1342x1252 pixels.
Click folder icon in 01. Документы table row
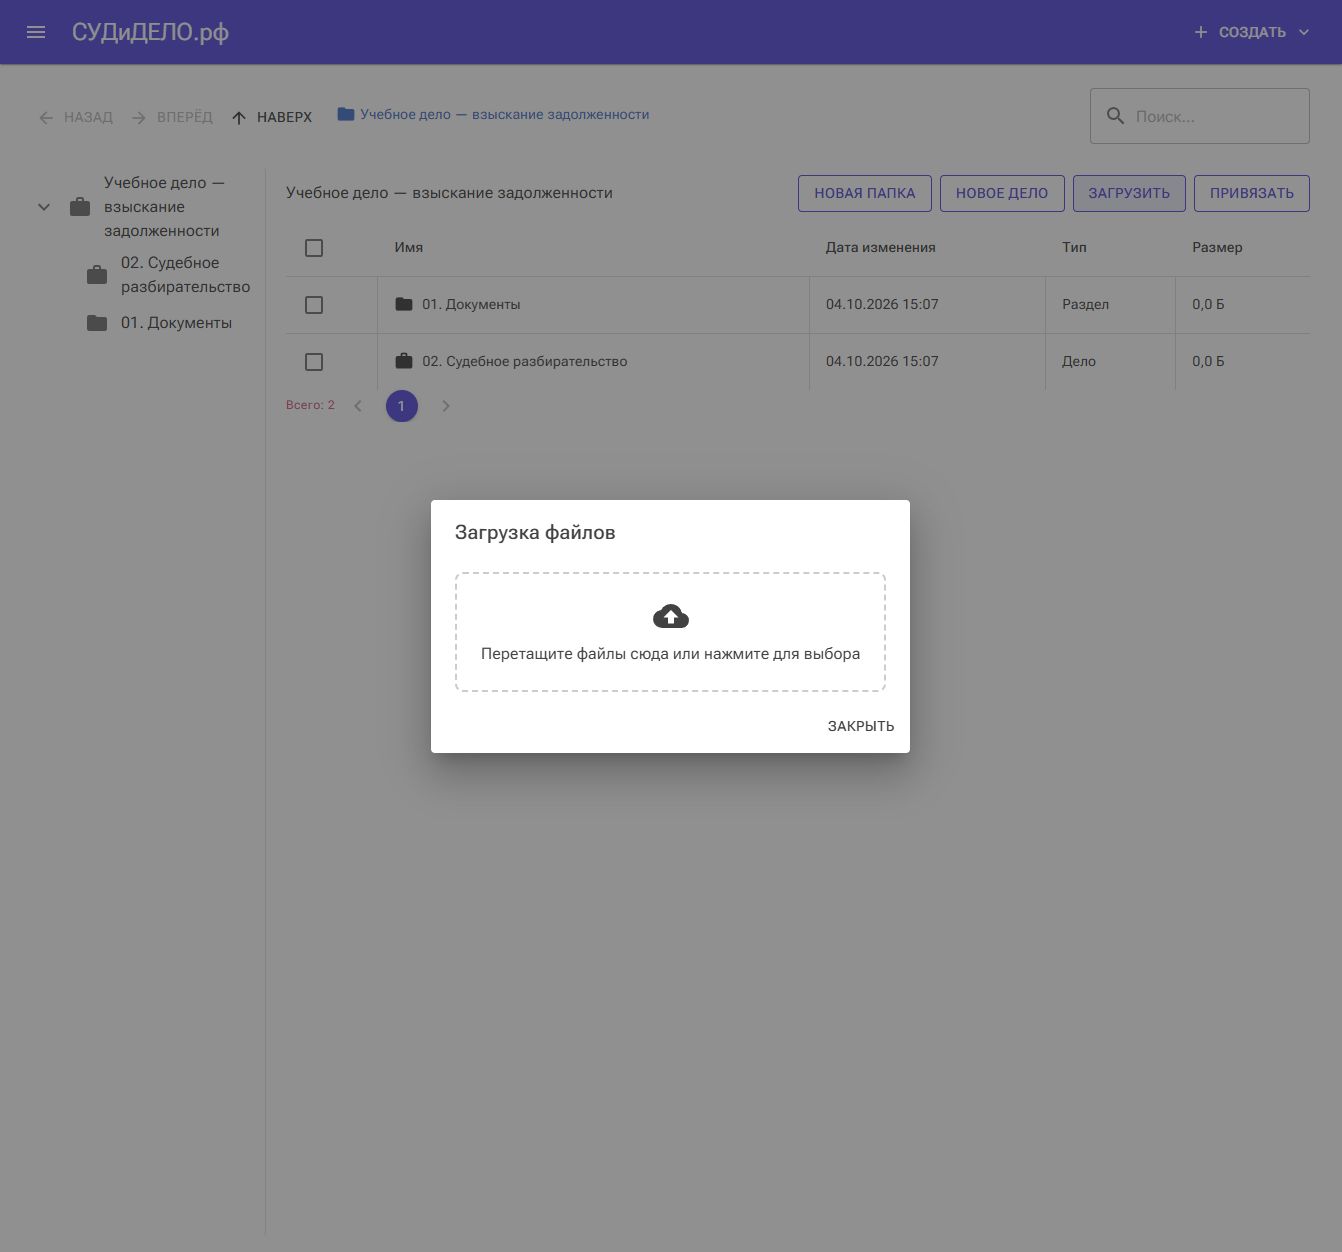tap(404, 304)
